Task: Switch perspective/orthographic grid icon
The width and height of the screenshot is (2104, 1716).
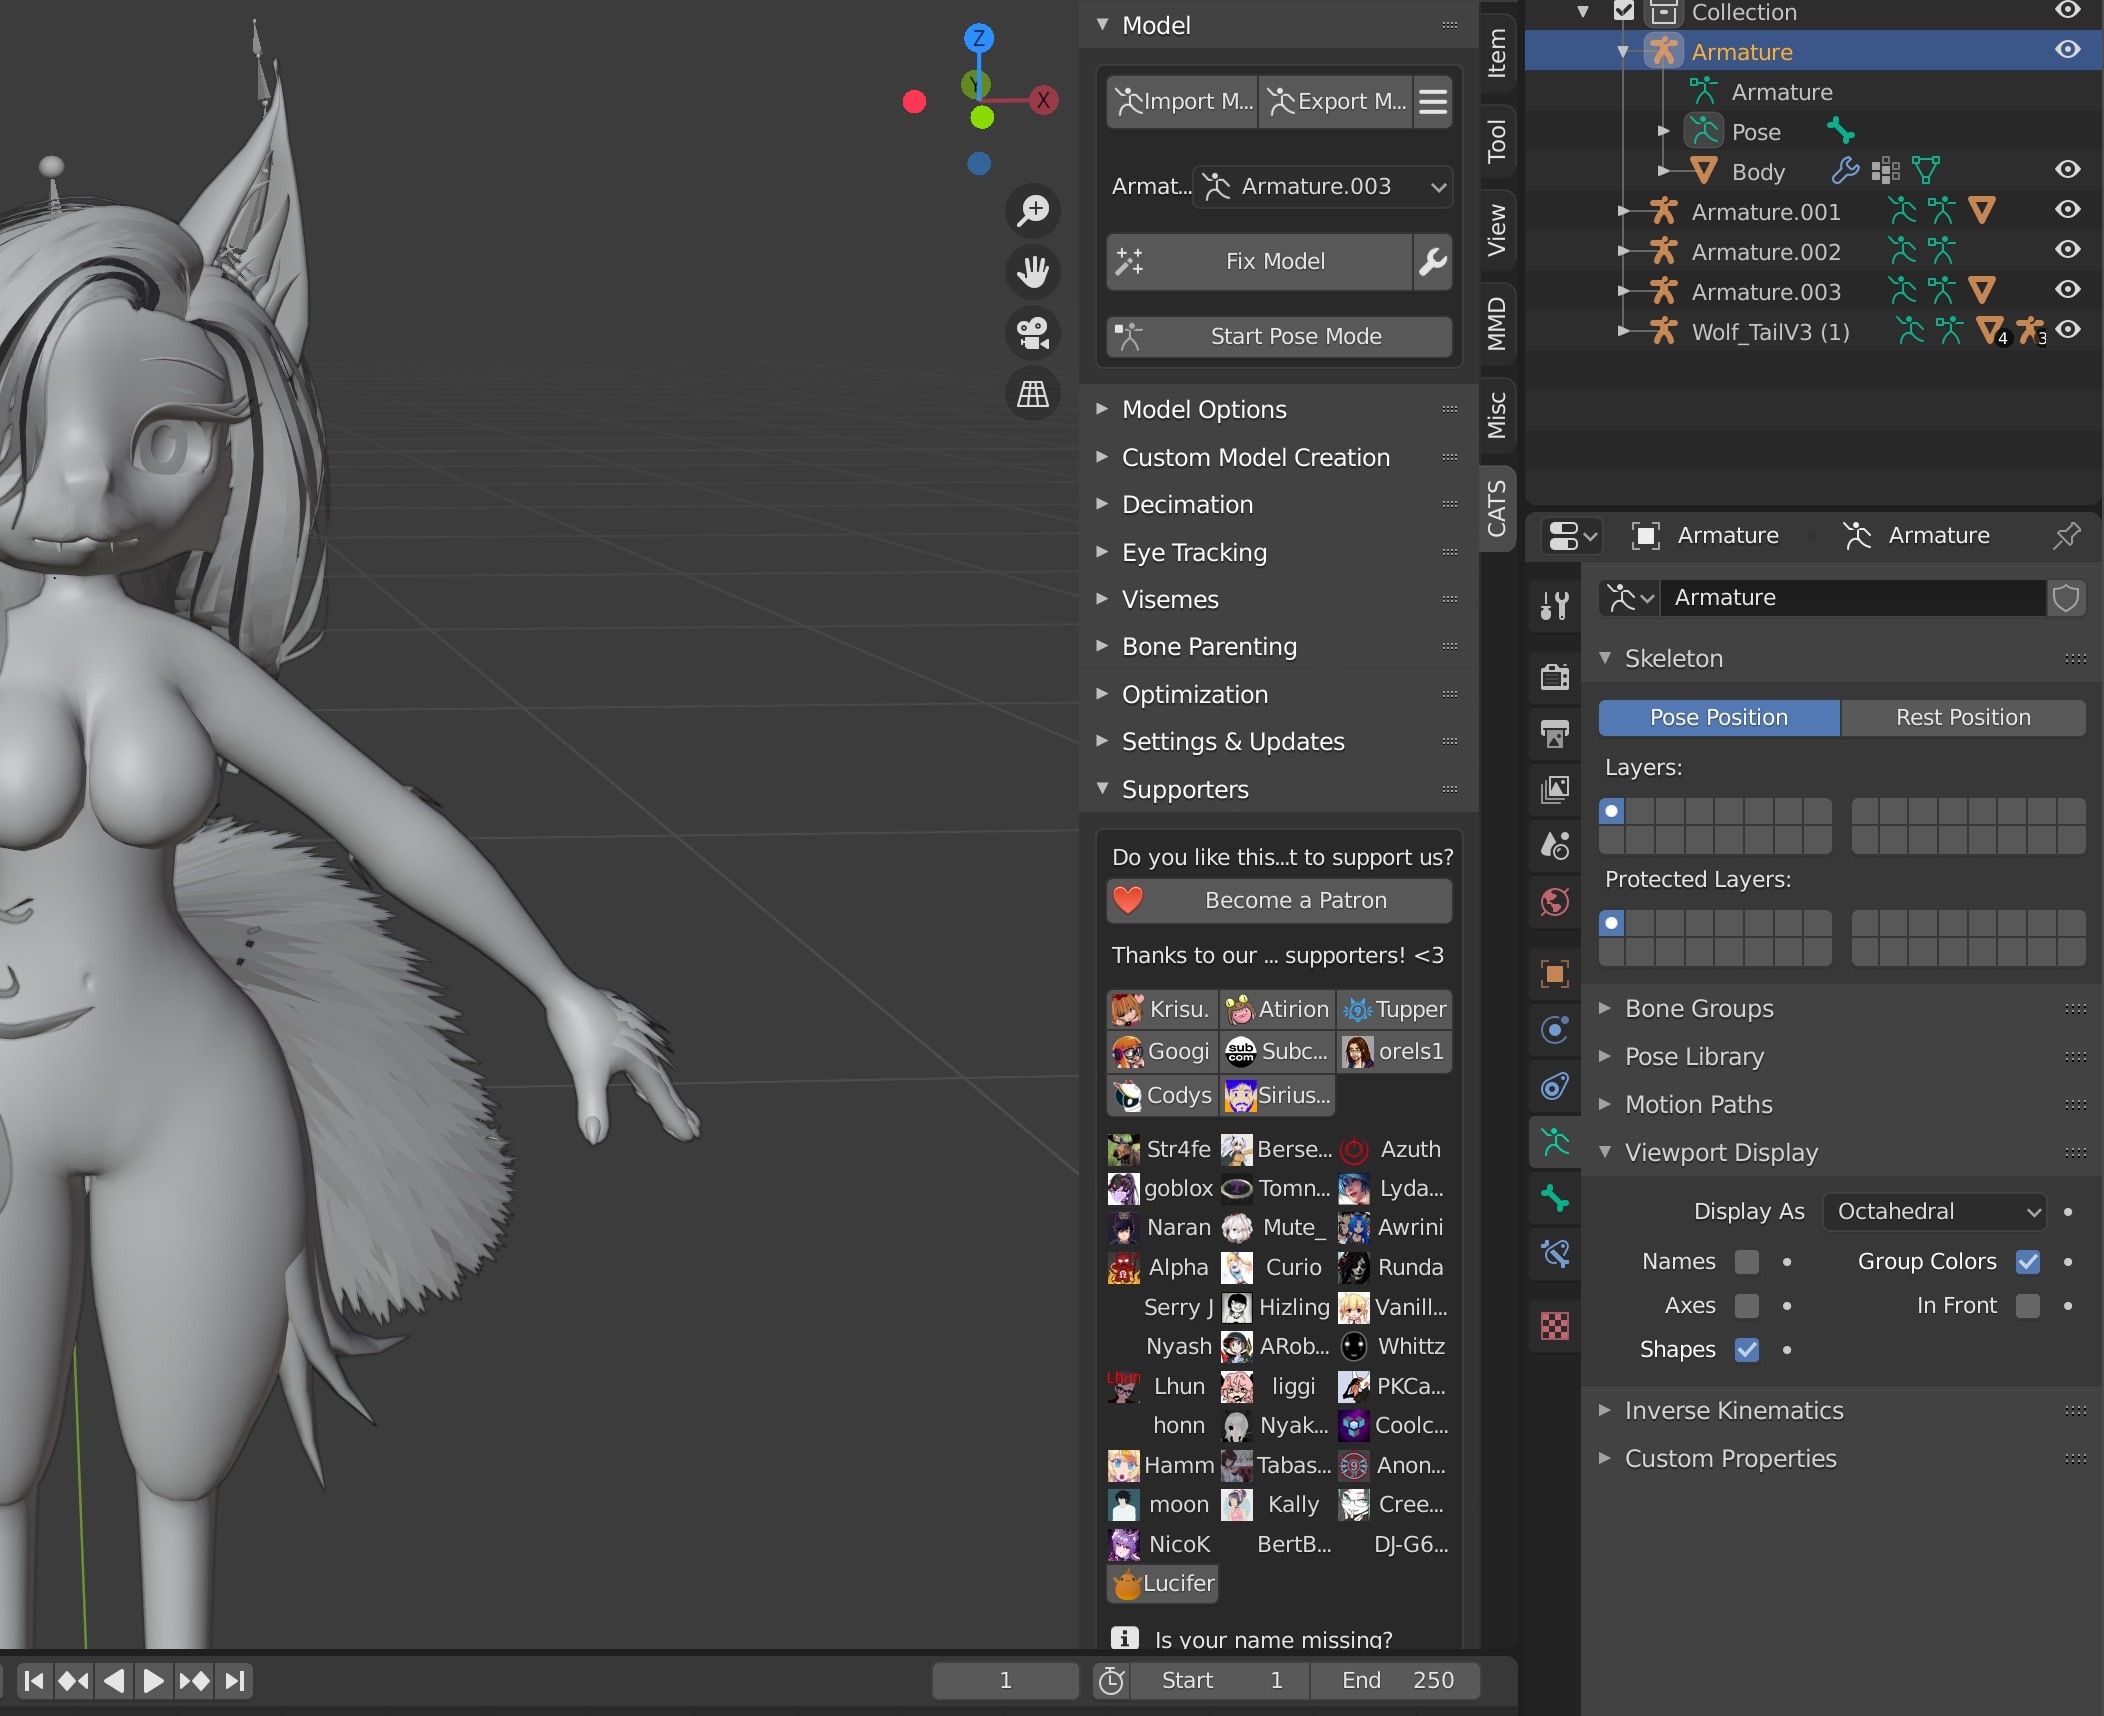Action: point(1033,393)
